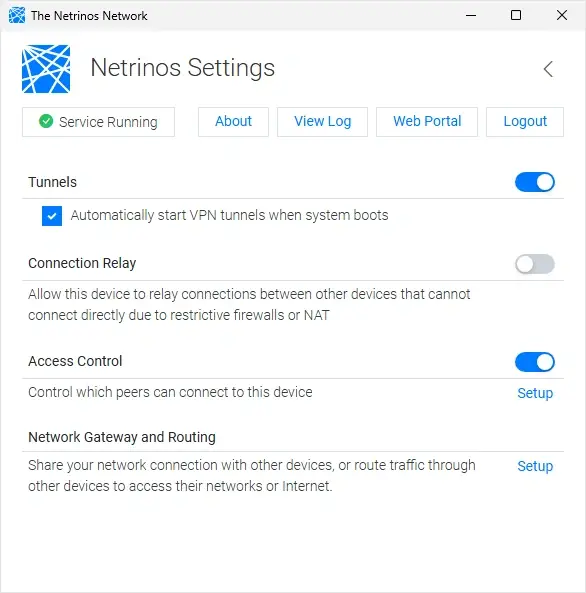The image size is (586, 593).
Task: Enable the Connection Relay switch
Action: tap(535, 264)
